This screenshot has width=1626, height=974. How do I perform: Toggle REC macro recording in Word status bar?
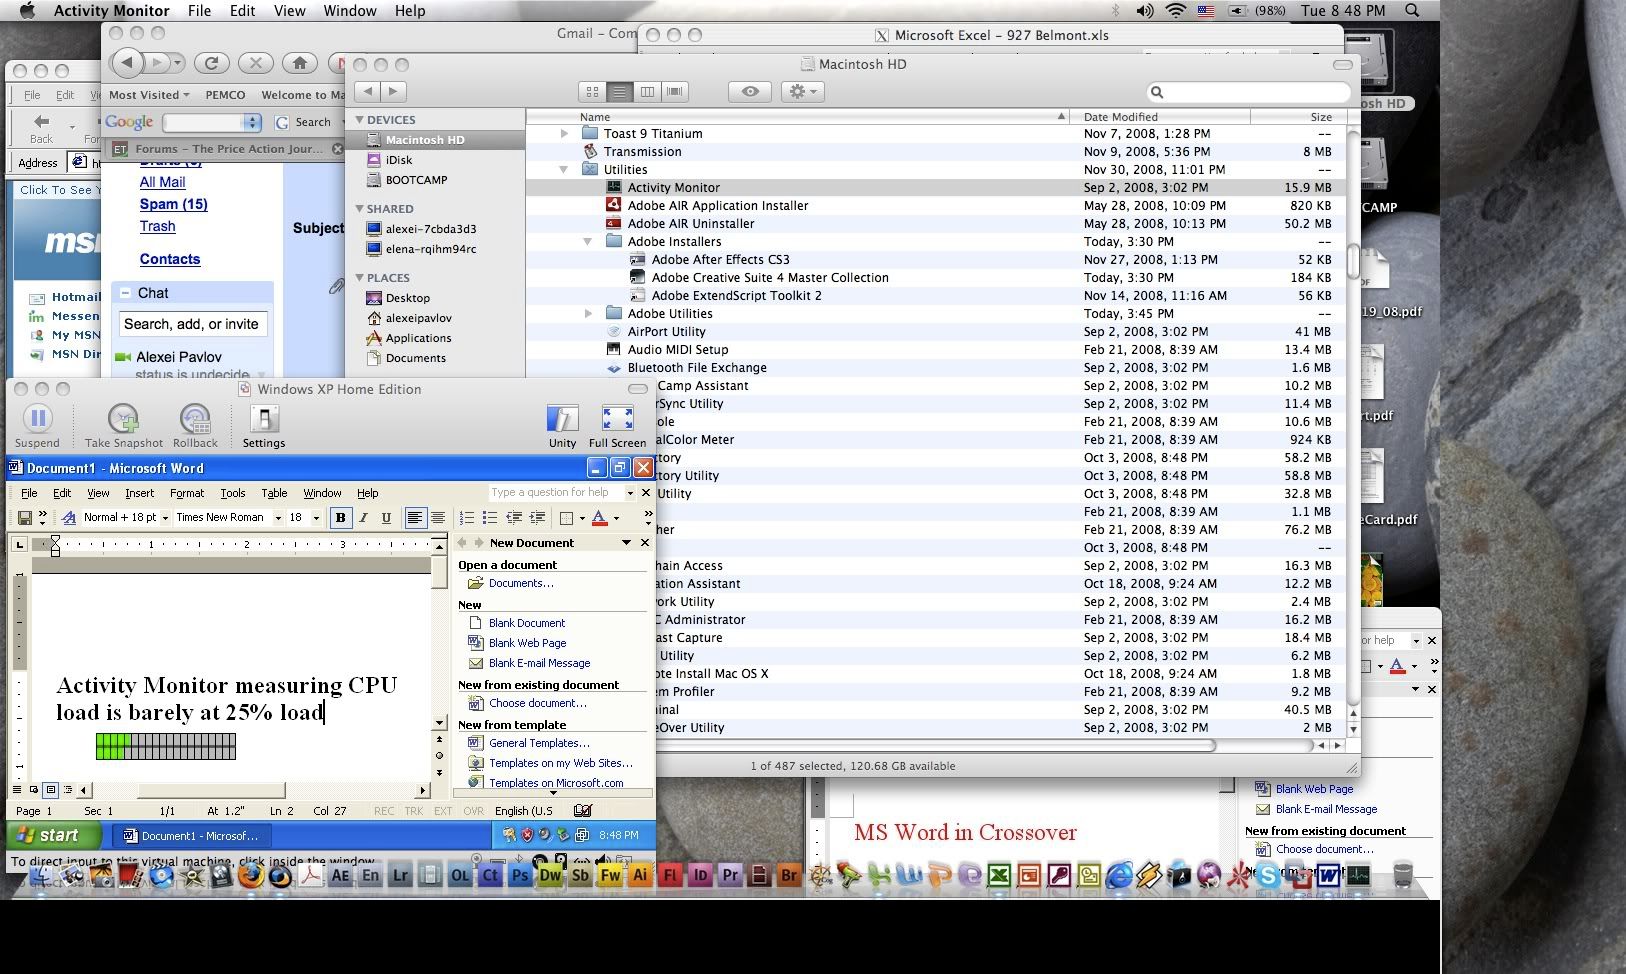[384, 811]
